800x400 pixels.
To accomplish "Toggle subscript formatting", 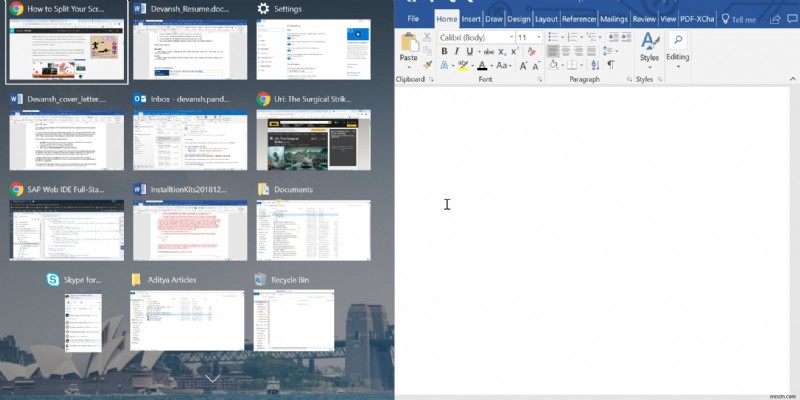I will (502, 52).
